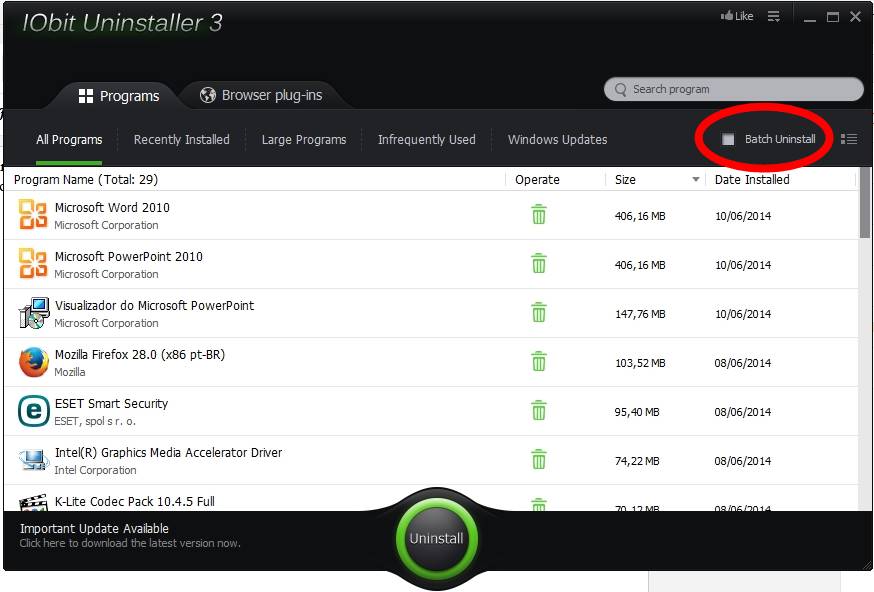Image resolution: width=874 pixels, height=592 pixels.
Task: Select Intel Graphics driver computer icon
Action: point(33,459)
